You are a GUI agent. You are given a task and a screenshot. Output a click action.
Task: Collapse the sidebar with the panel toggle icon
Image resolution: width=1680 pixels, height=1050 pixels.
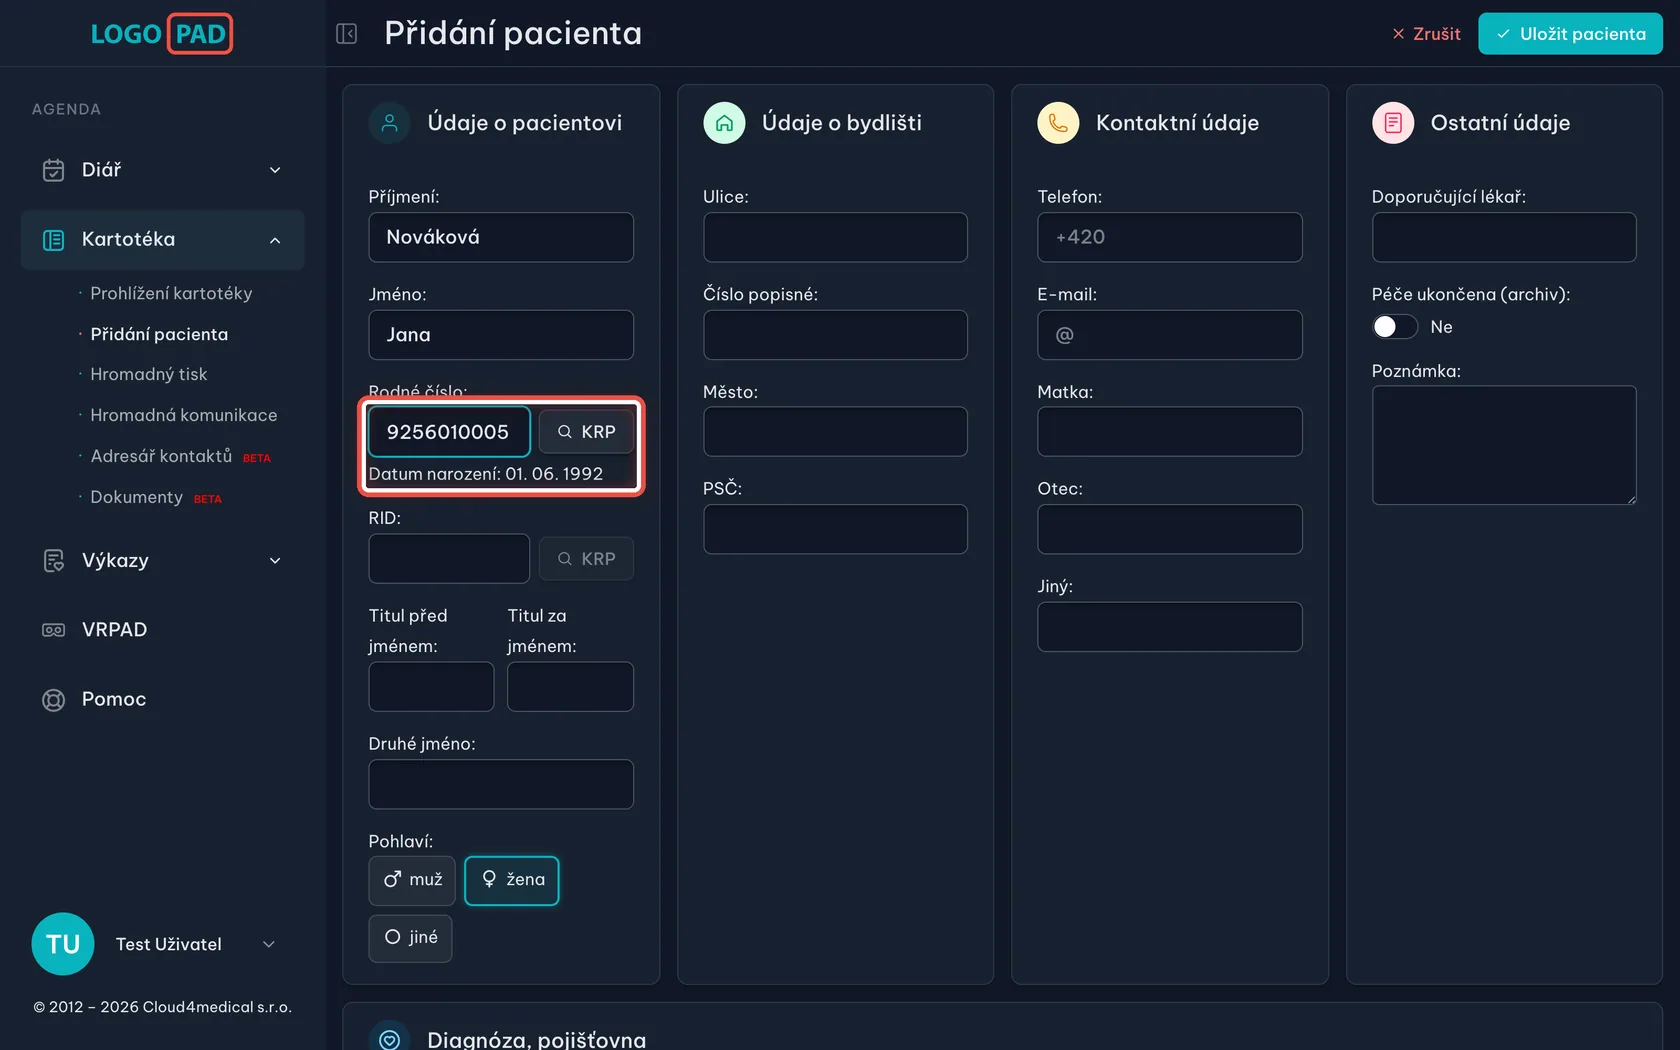point(346,34)
